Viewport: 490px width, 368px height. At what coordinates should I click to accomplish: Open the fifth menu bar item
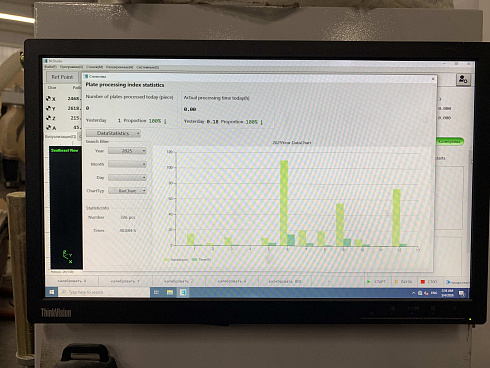[148, 67]
